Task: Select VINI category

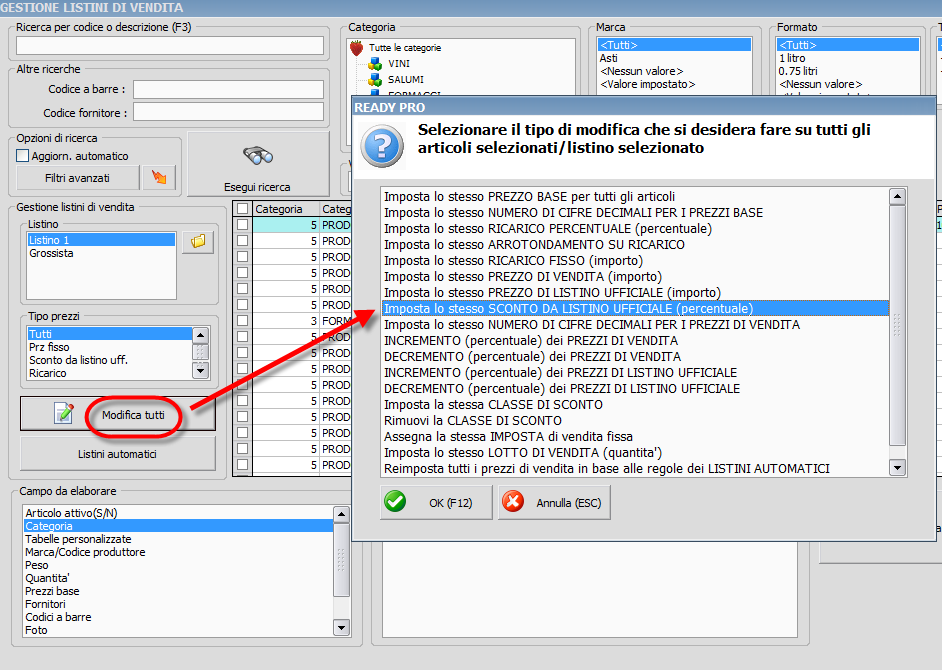Action: 399,63
